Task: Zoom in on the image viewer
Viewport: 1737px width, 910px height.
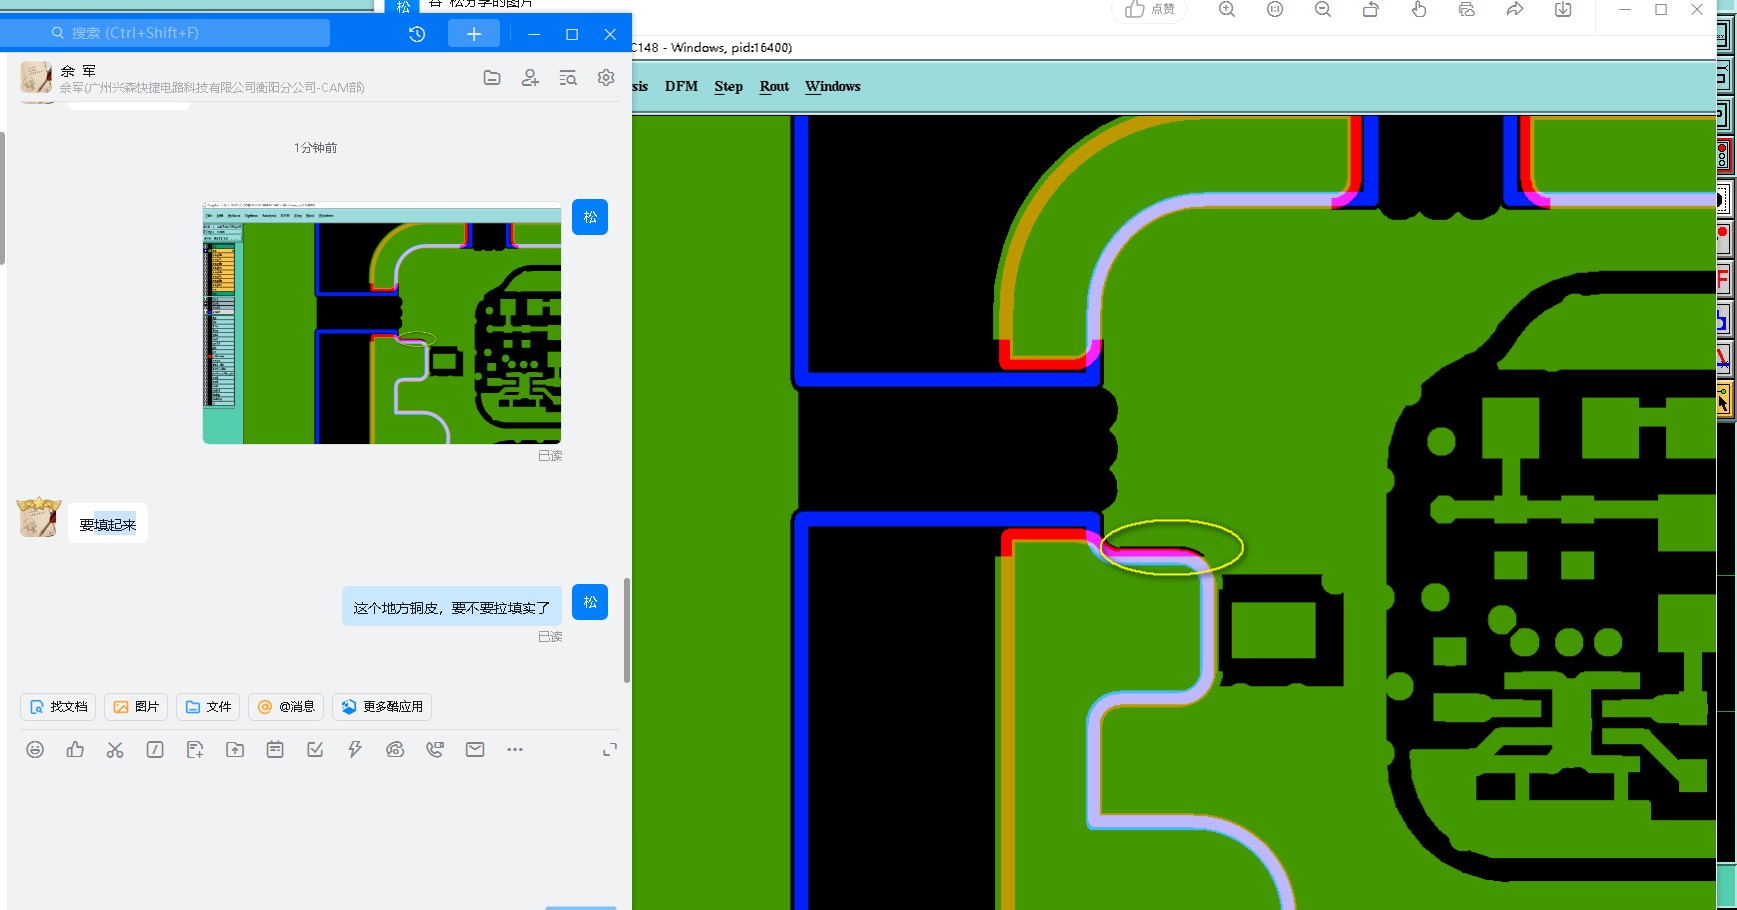Action: [x=1227, y=10]
